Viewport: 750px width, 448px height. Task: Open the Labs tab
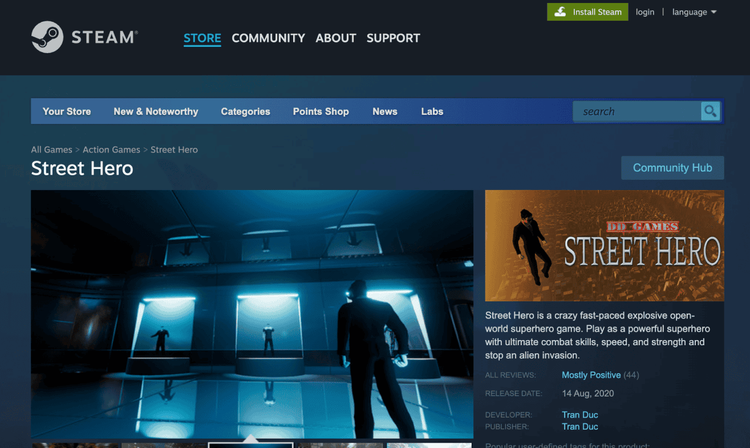coord(432,111)
